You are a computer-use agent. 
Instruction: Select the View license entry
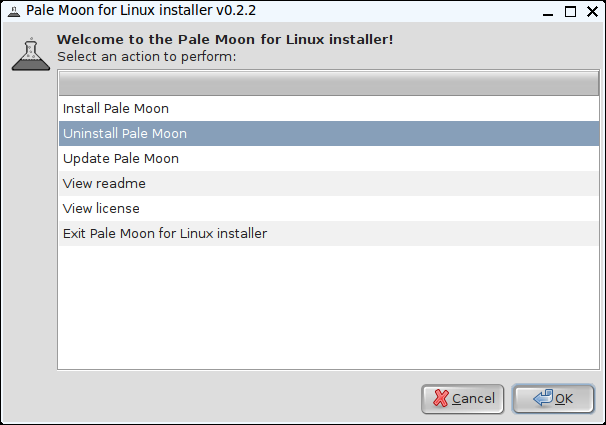(x=329, y=209)
